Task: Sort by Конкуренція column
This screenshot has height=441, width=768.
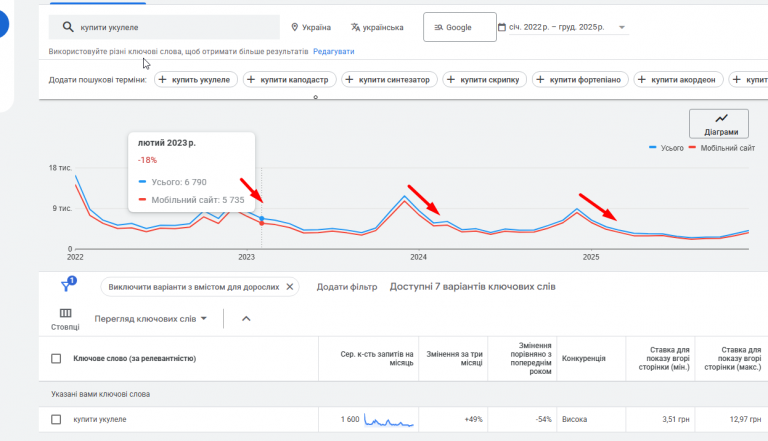Action: (x=583, y=359)
